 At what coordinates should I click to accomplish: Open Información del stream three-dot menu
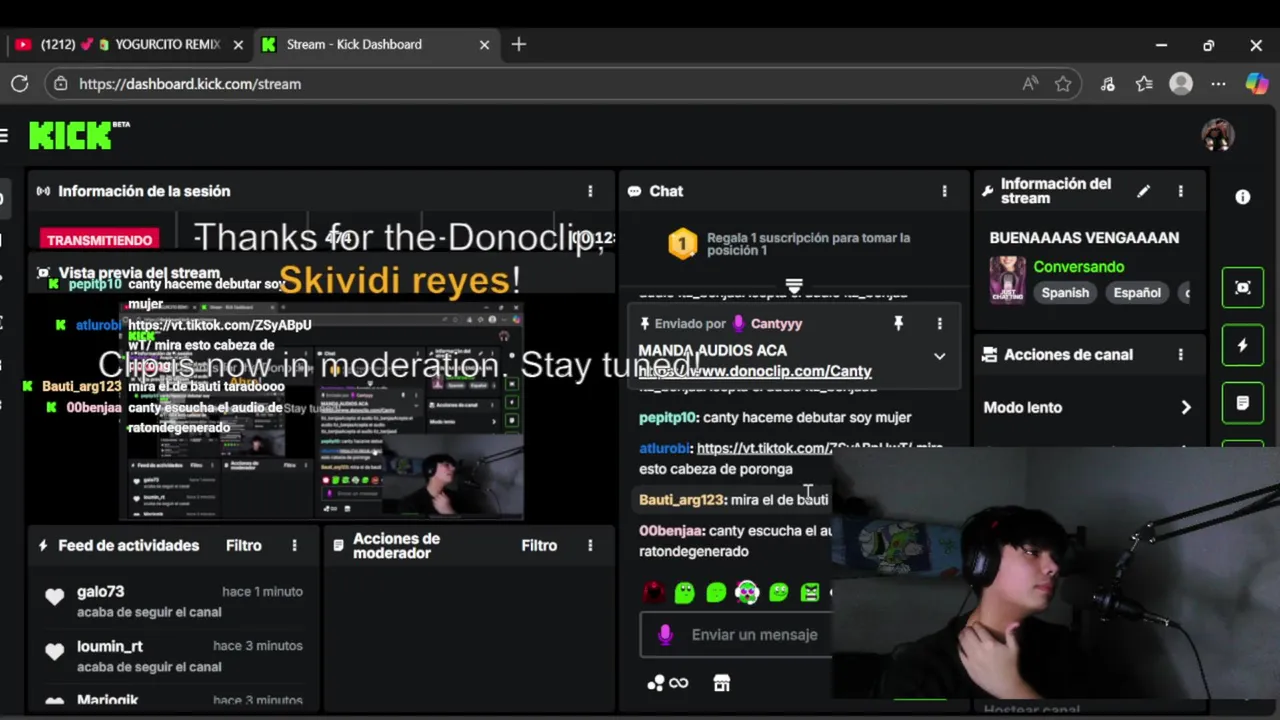pyautogui.click(x=1181, y=191)
